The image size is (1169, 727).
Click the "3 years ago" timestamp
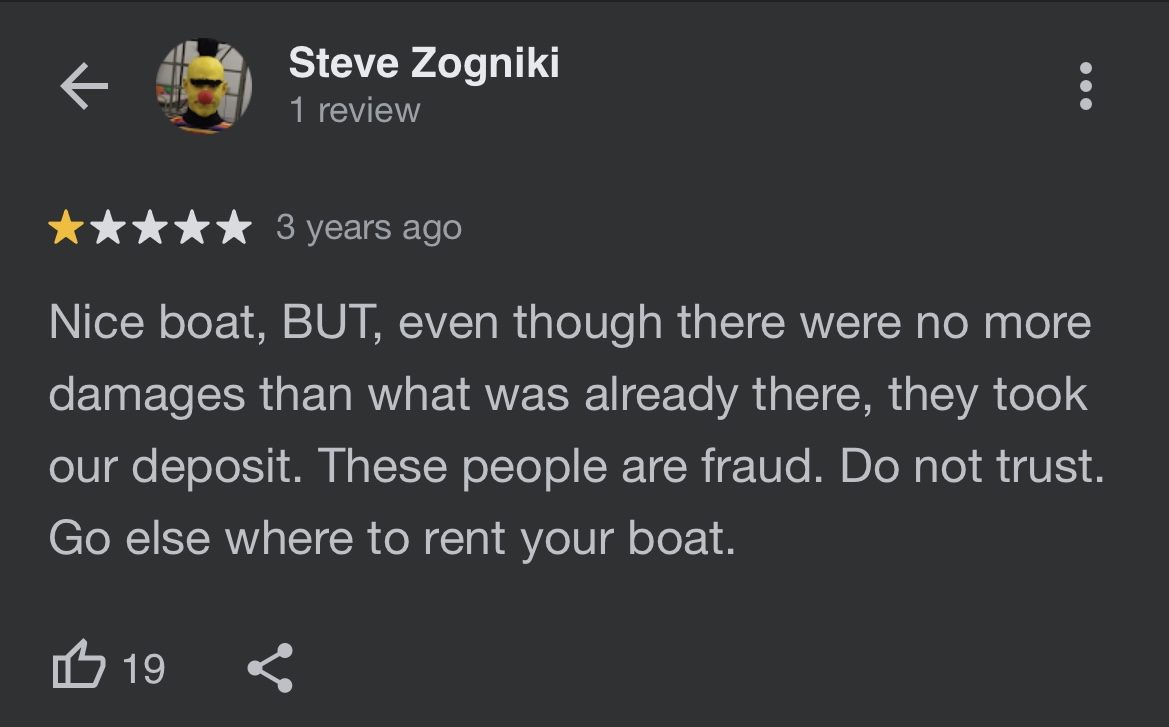click(369, 227)
